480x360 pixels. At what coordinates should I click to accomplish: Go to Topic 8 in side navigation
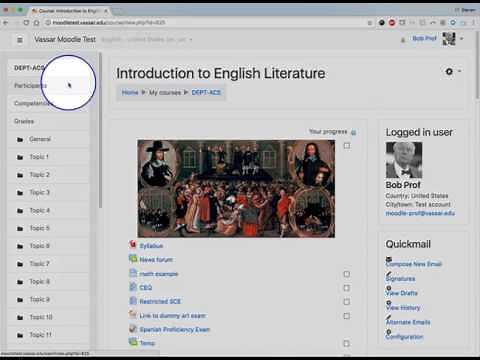click(49, 282)
